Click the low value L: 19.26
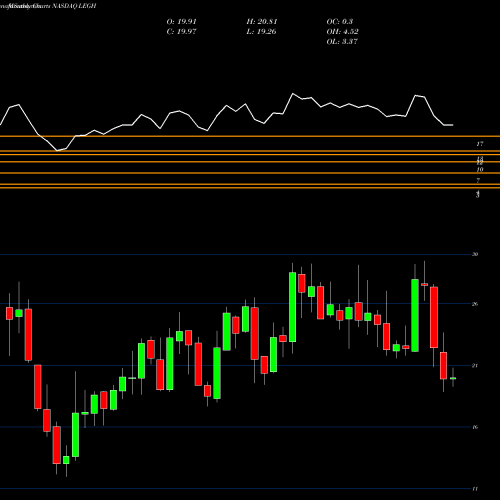 [x=261, y=32]
